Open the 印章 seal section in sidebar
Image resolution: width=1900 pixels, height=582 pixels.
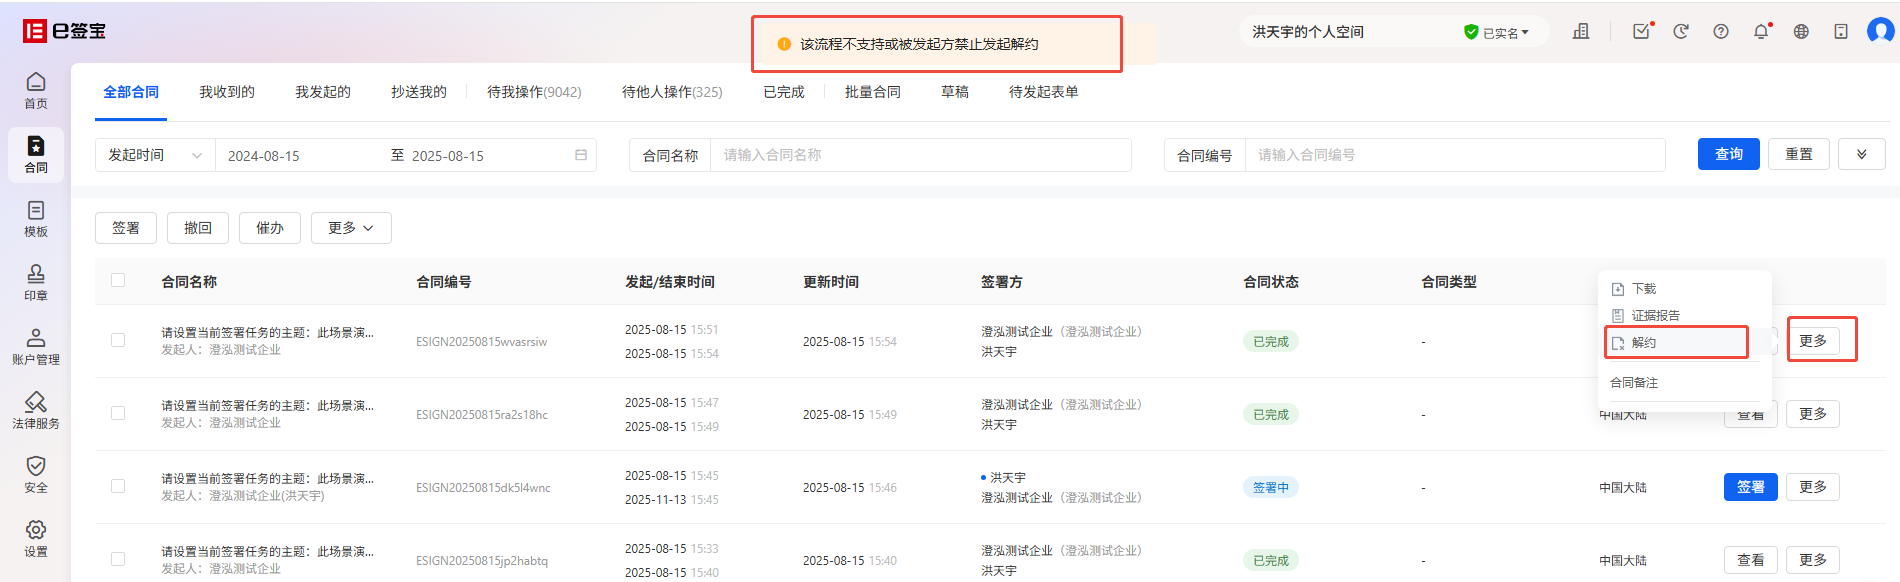[36, 282]
